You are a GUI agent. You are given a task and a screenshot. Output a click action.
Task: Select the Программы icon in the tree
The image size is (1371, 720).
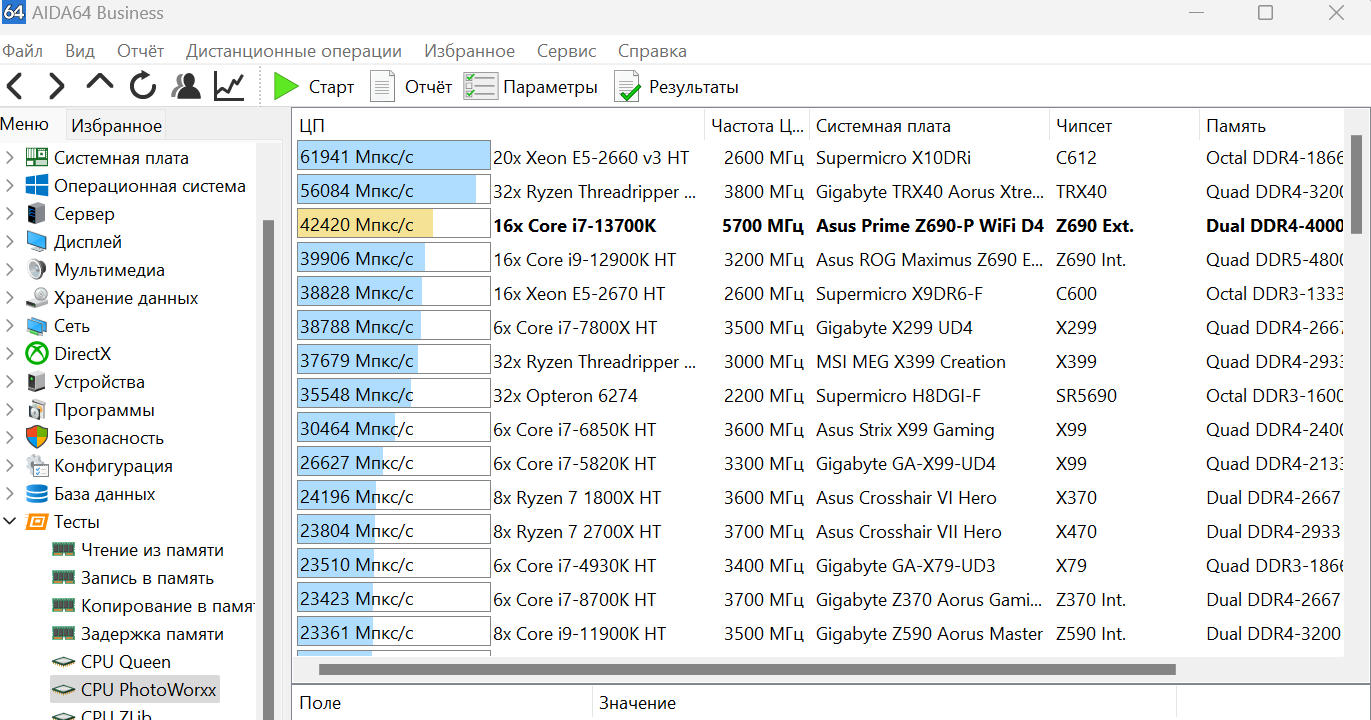pos(37,409)
